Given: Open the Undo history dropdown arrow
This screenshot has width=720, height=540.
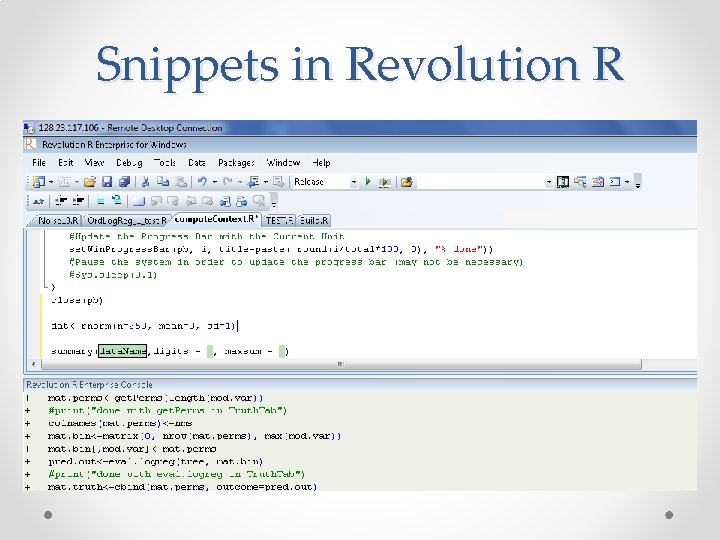Looking at the screenshot, I should [x=214, y=182].
